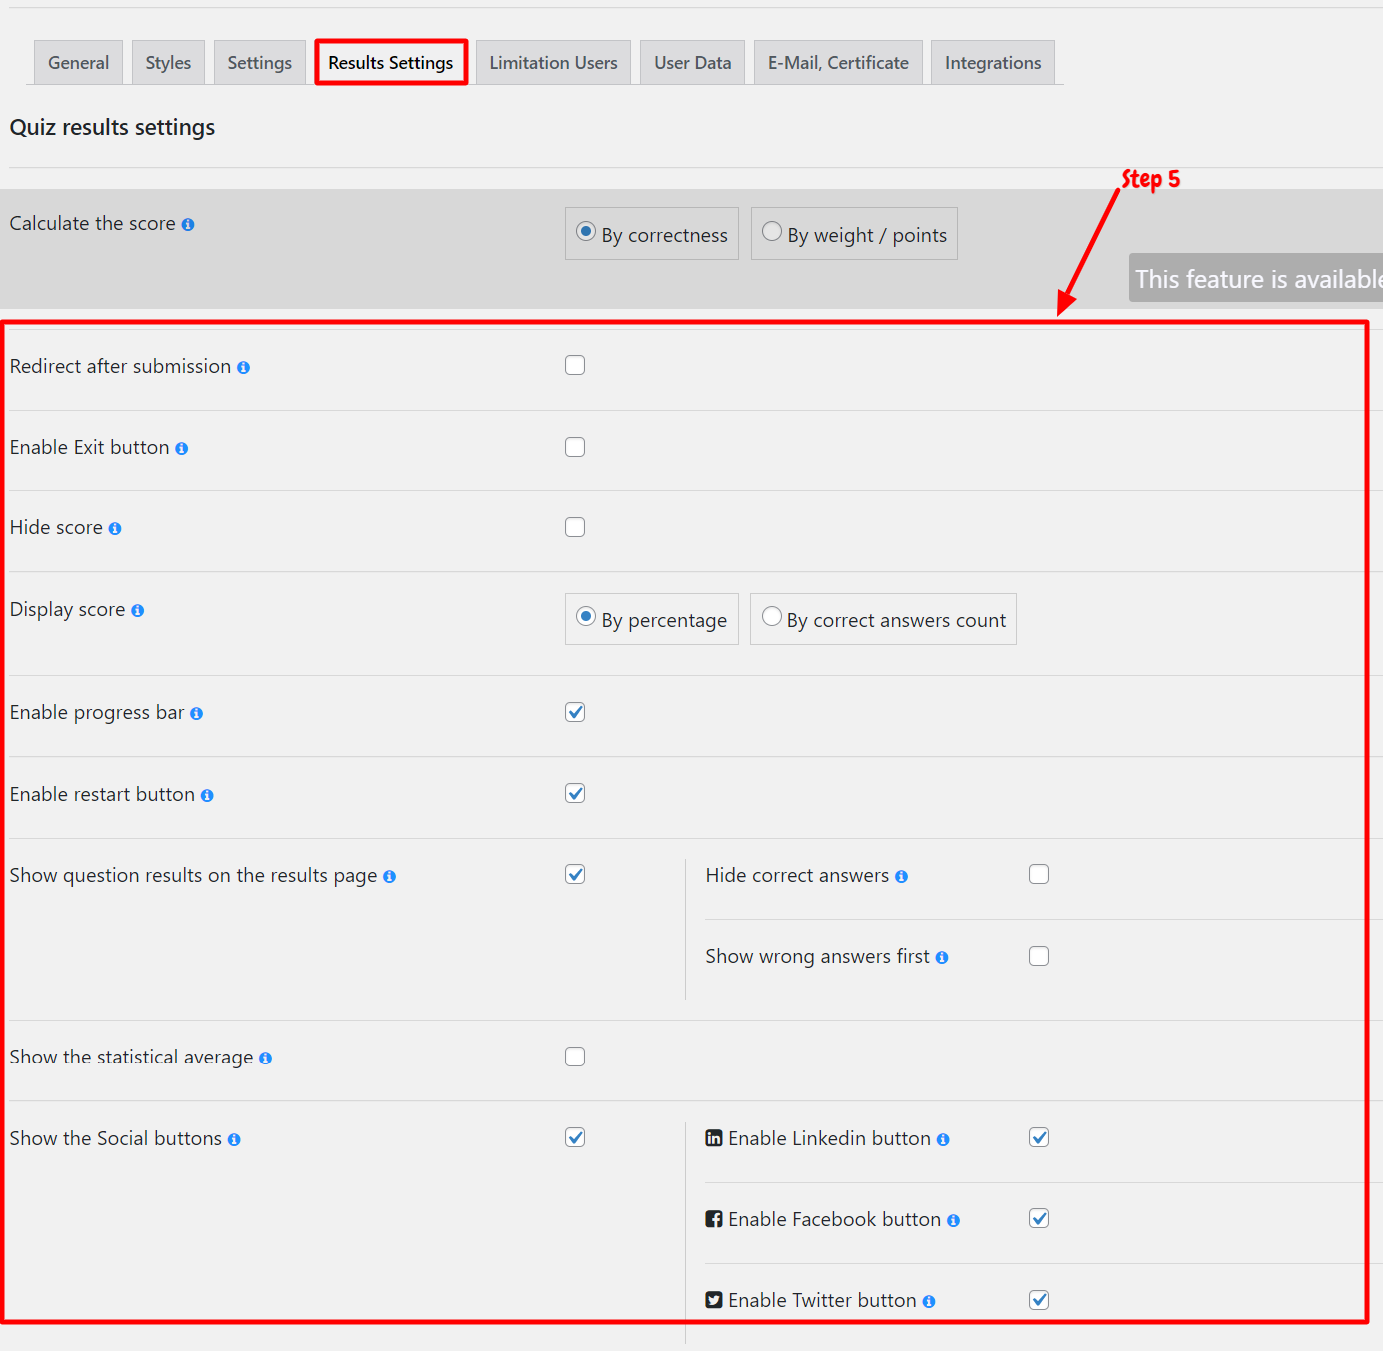Tick the Hide score checkbox
The image size is (1383, 1351).
[x=575, y=527]
